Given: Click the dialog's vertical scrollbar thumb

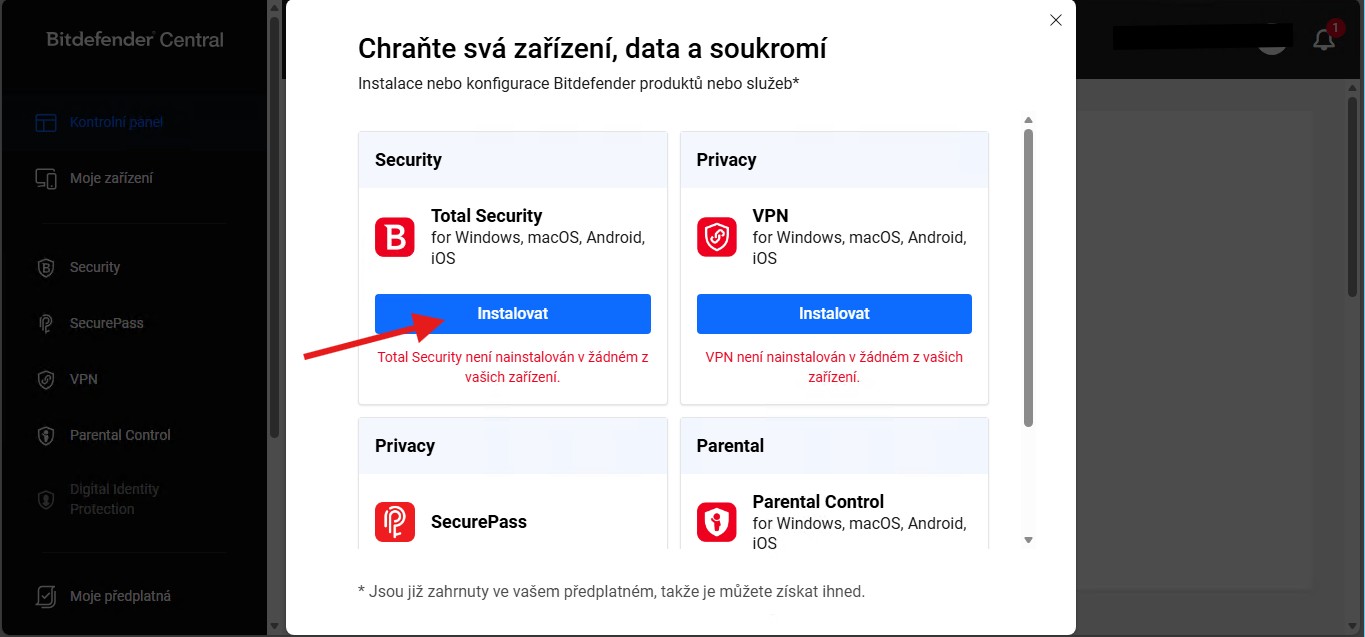Looking at the screenshot, I should tap(1028, 275).
